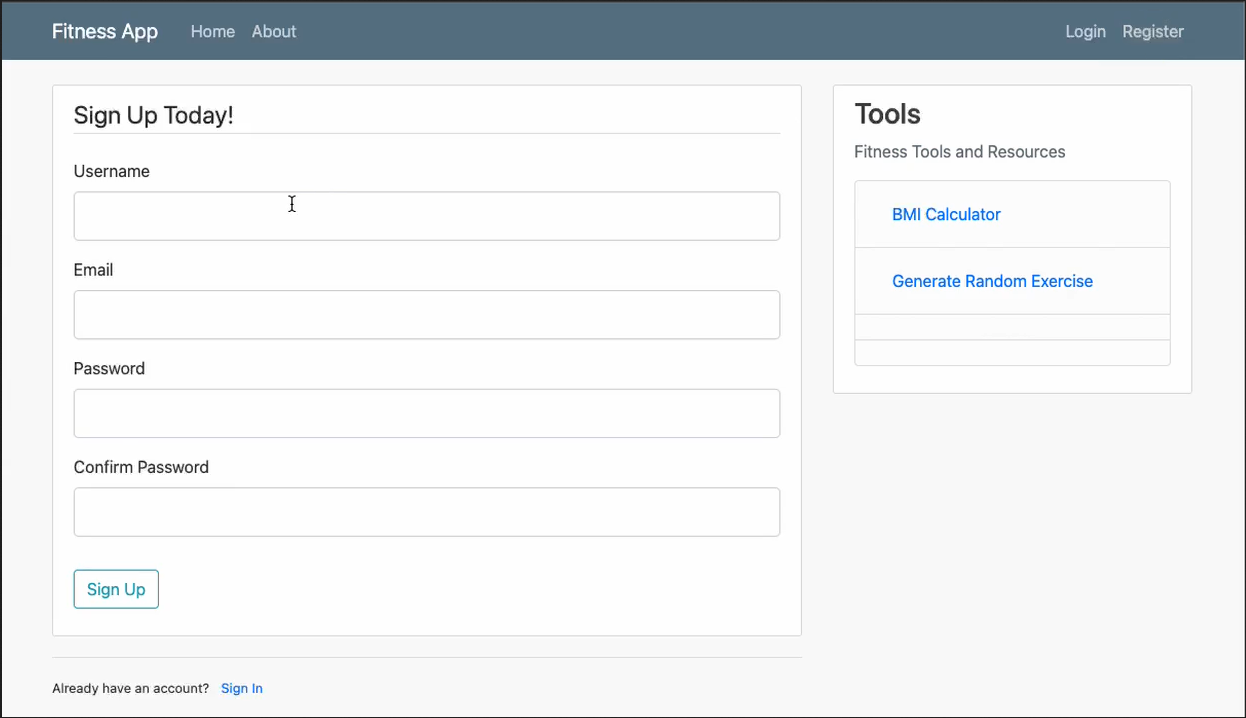Select Register in the navigation bar
The height and width of the screenshot is (718, 1246).
point(1152,31)
